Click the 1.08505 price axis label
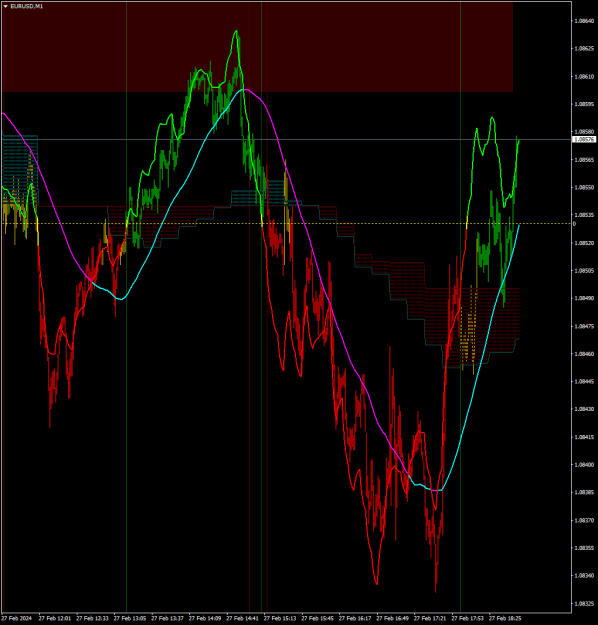Viewport: 598px width, 625px height. click(x=584, y=271)
